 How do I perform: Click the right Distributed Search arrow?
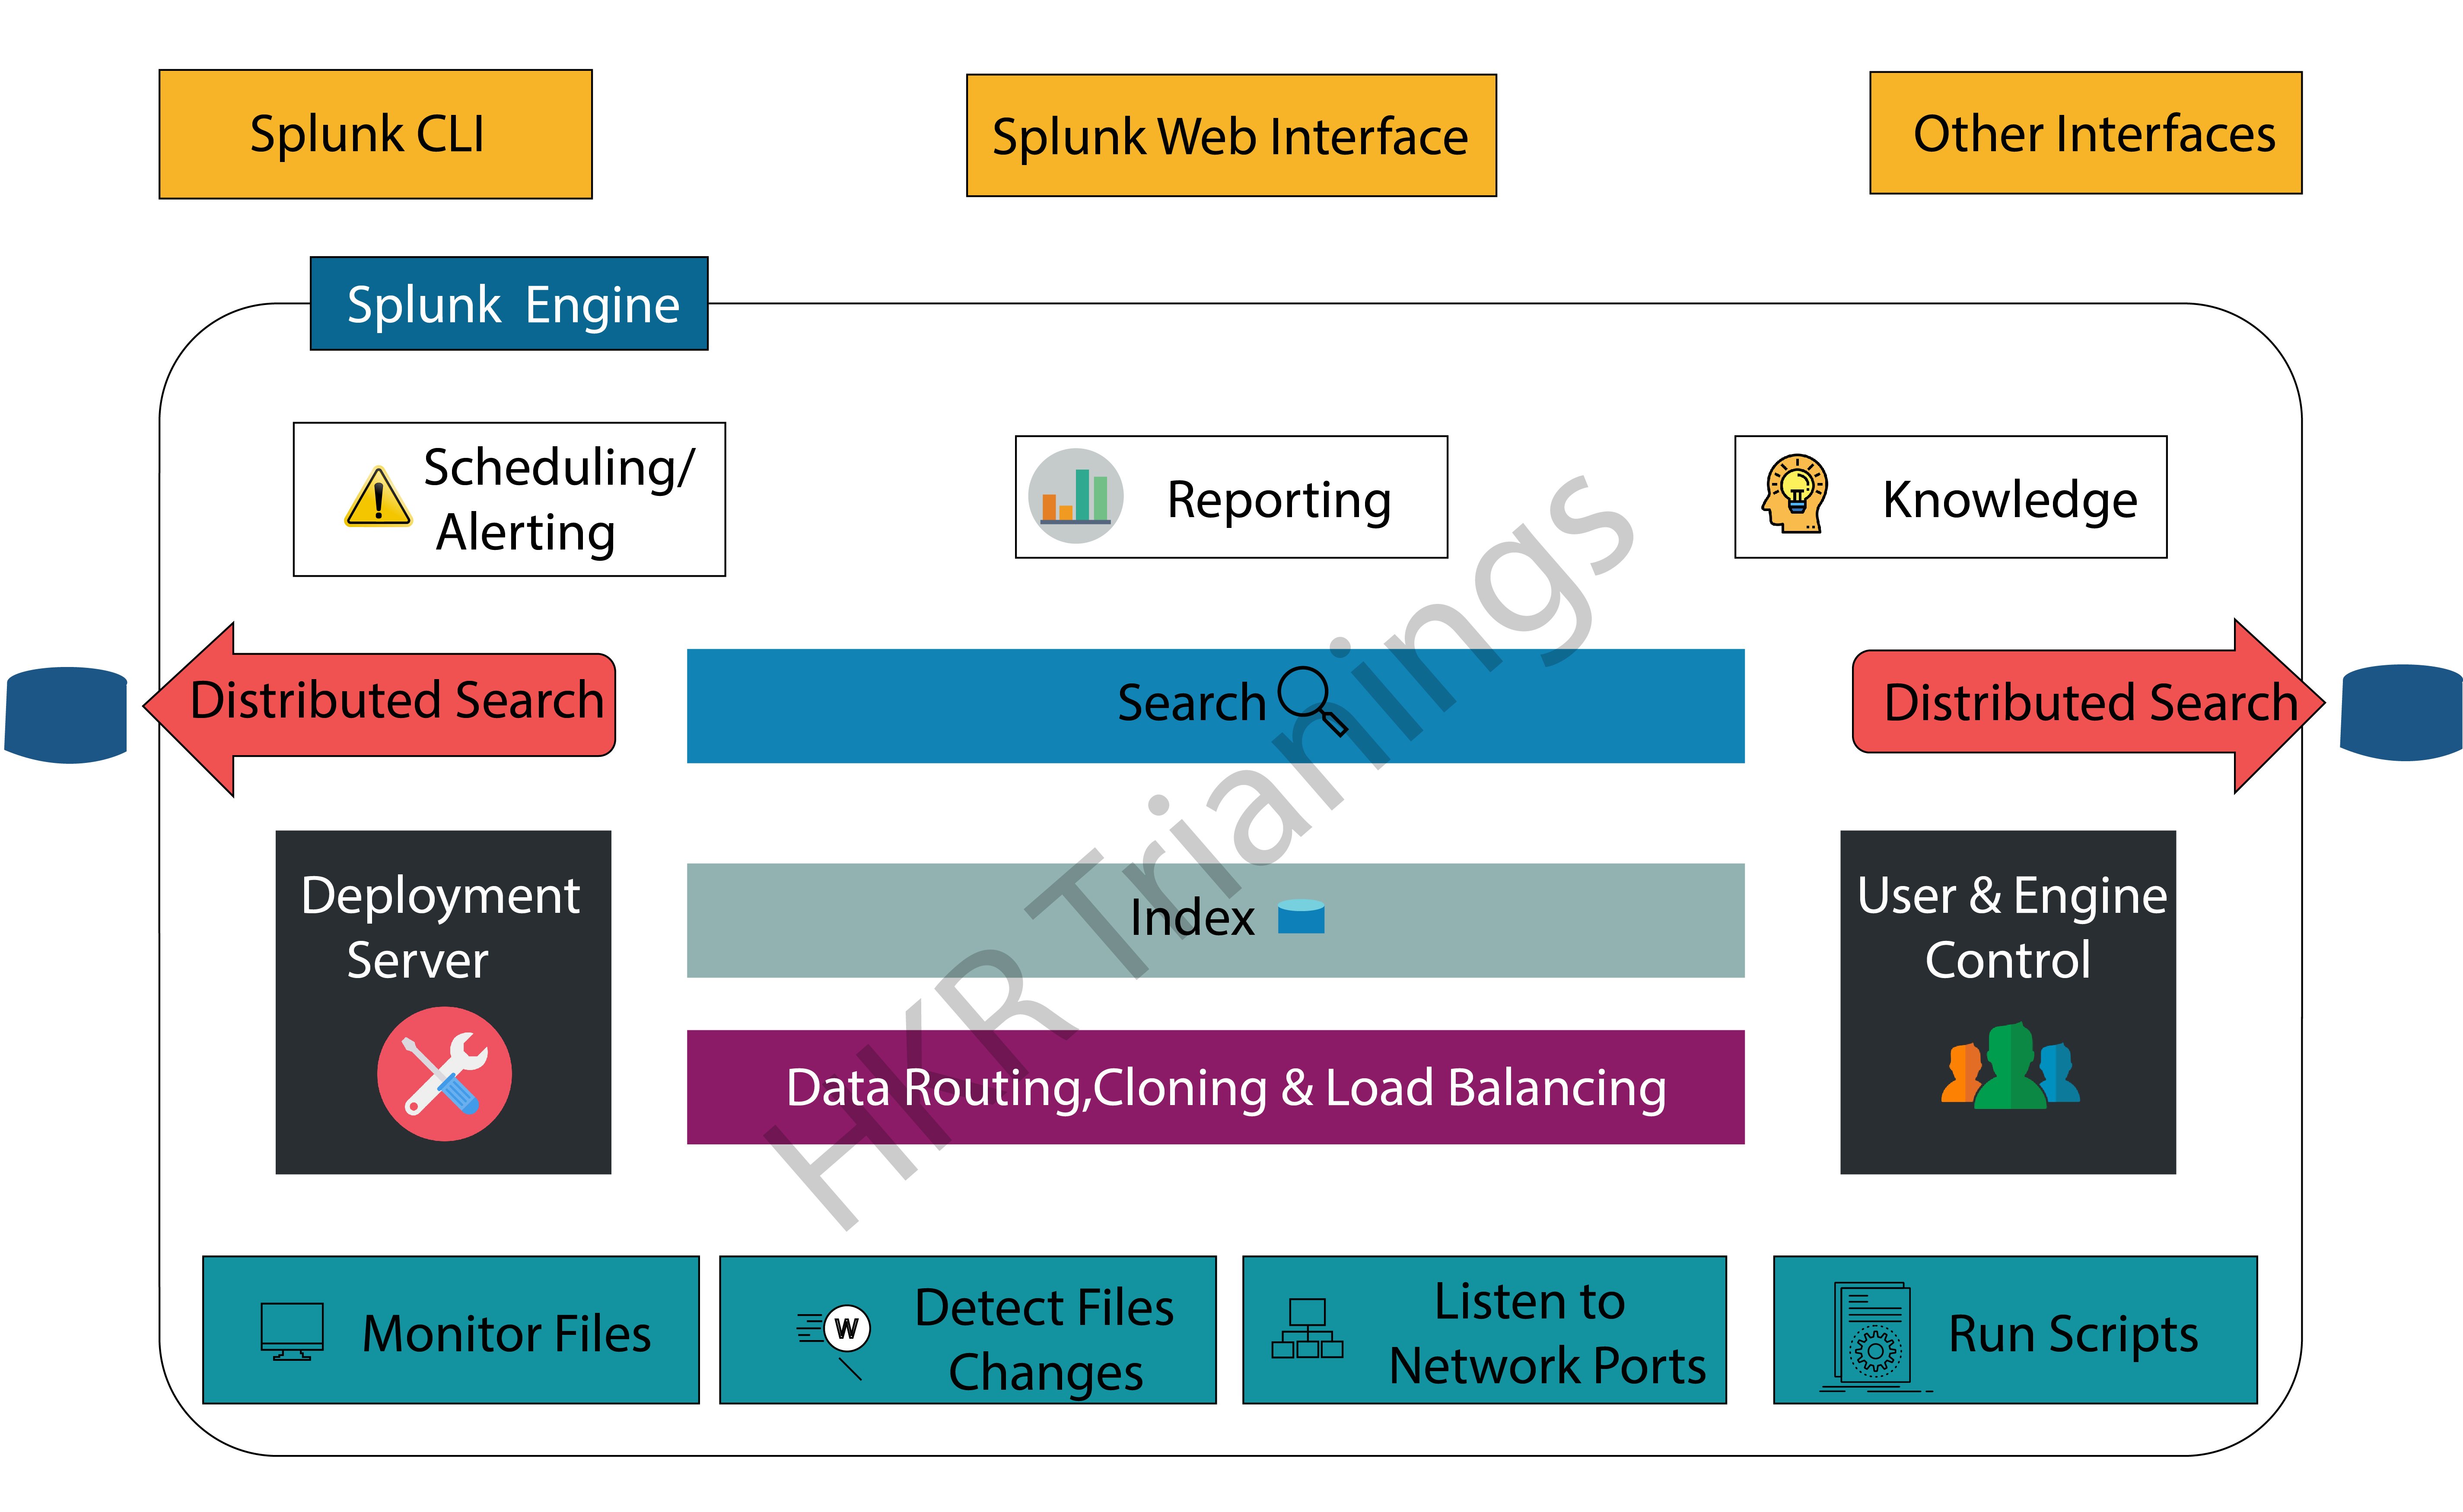[2088, 706]
